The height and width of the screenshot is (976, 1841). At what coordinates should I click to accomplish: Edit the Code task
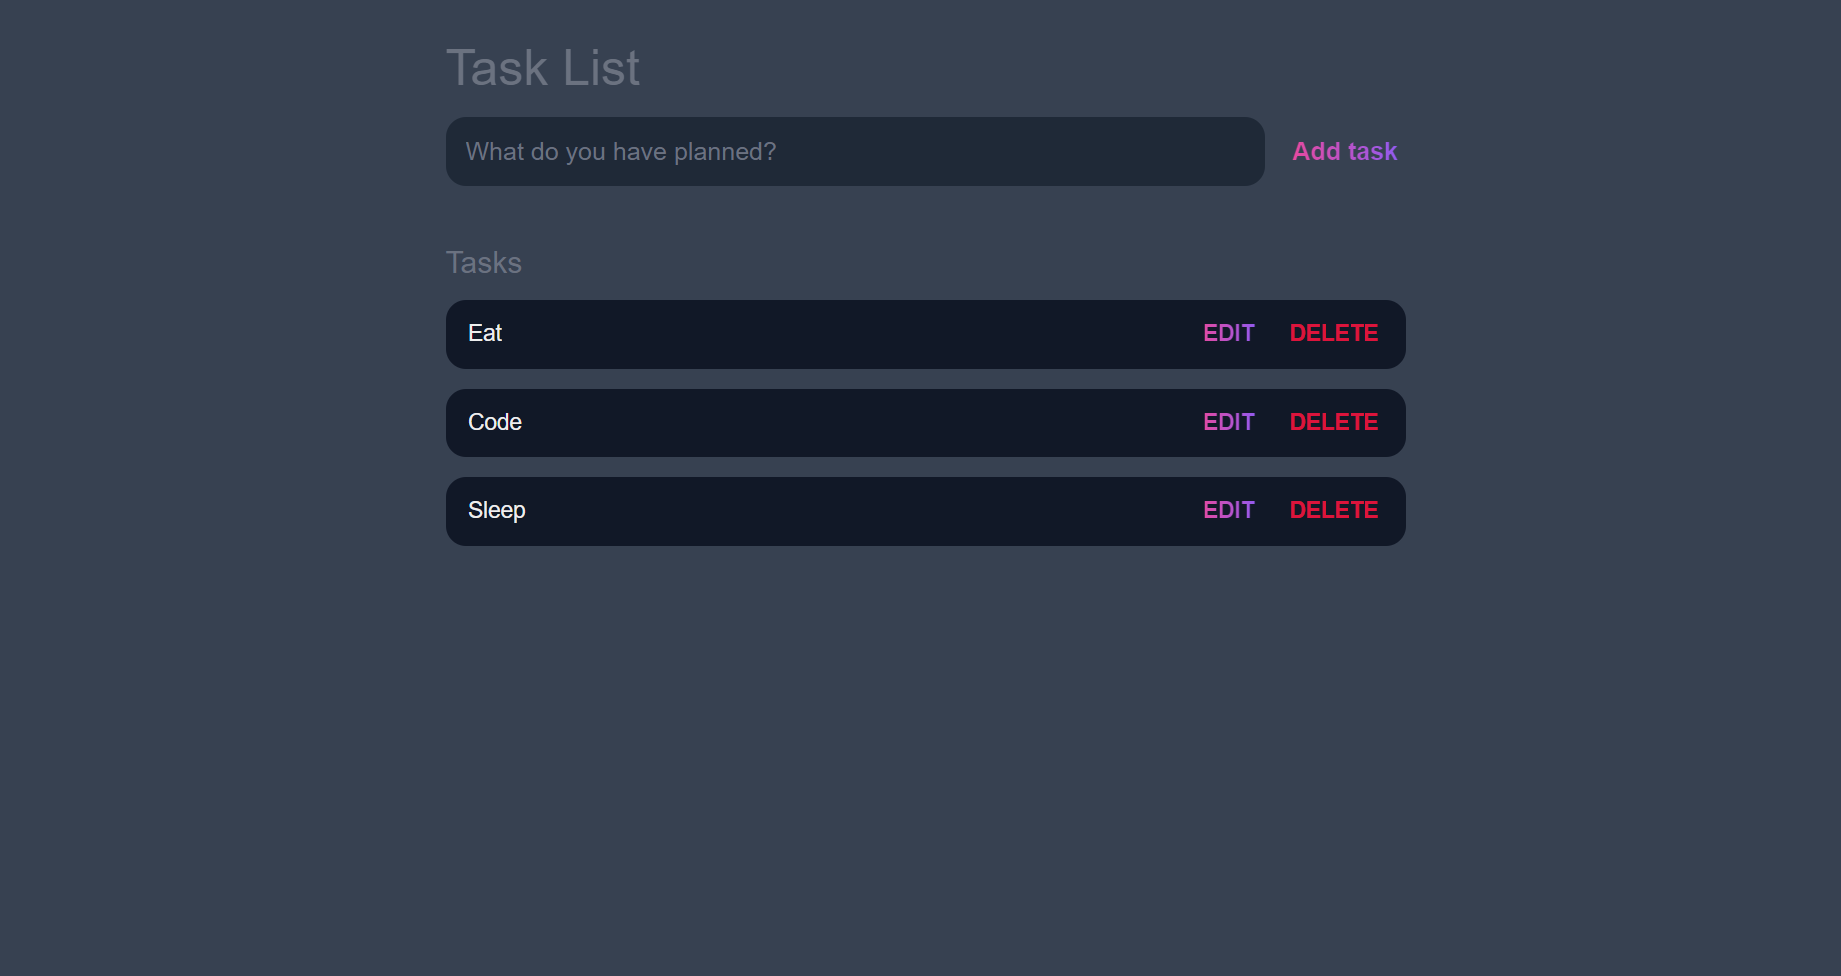click(1228, 422)
